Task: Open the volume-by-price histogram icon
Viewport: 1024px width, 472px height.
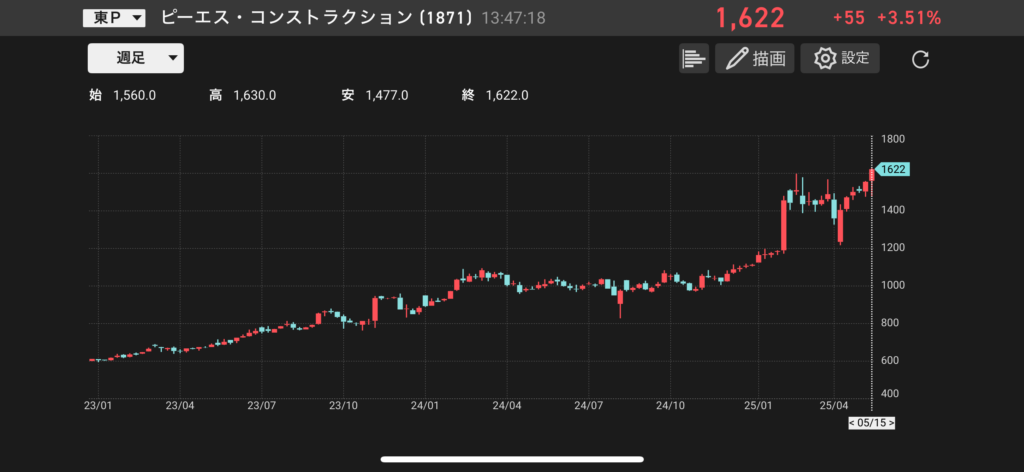Action: pyautogui.click(x=694, y=58)
